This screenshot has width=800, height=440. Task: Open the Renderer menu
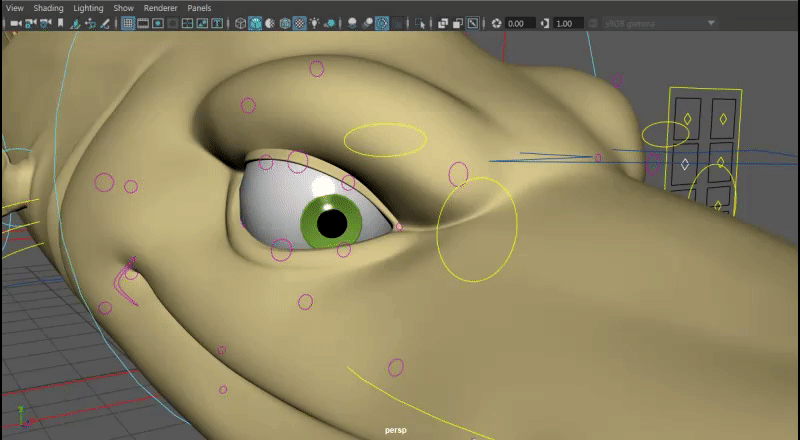(x=160, y=8)
